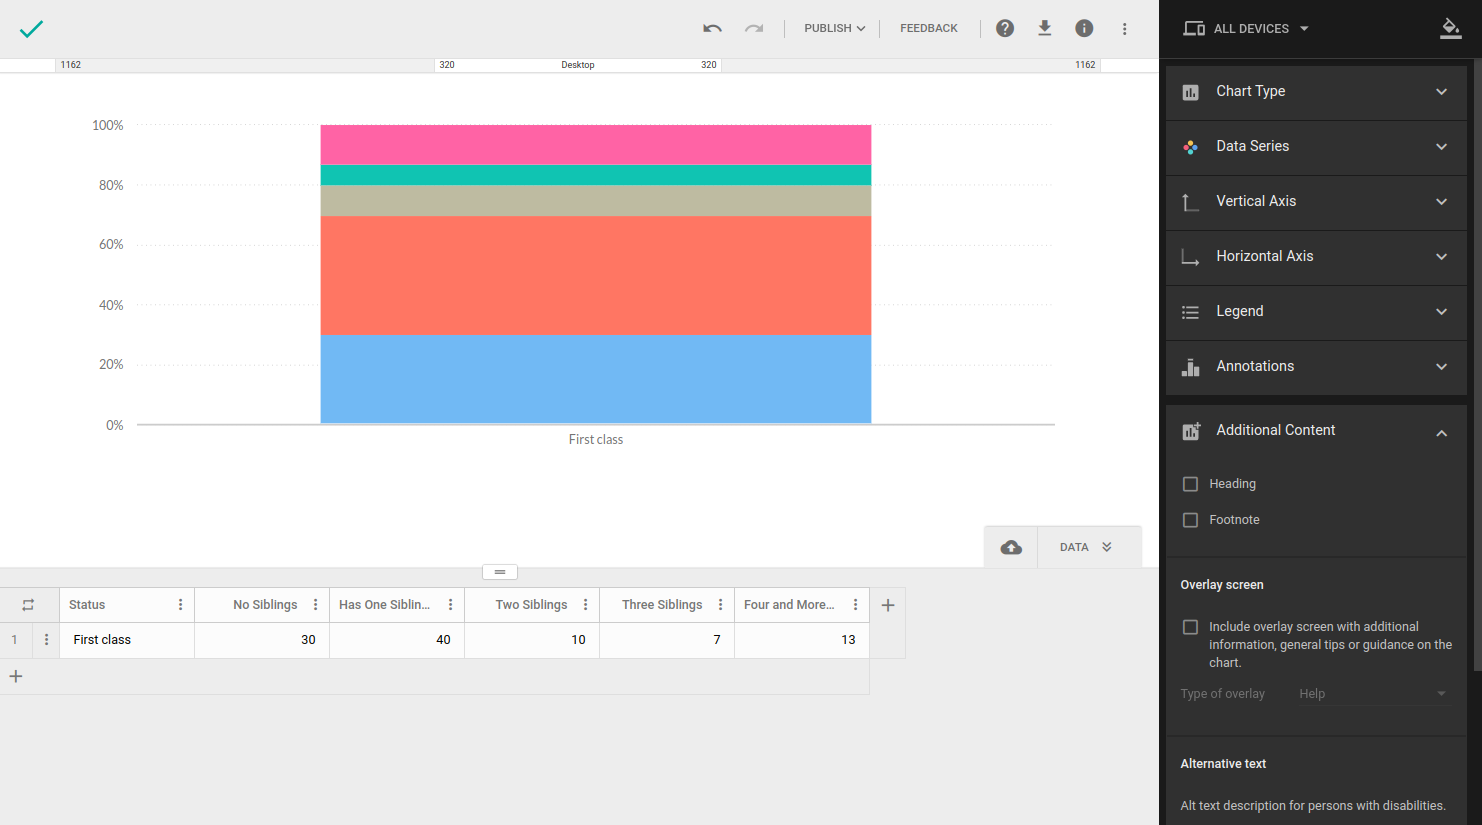Viewport: 1482px width, 825px height.
Task: Select the cell with value 40
Action: pyautogui.click(x=397, y=640)
